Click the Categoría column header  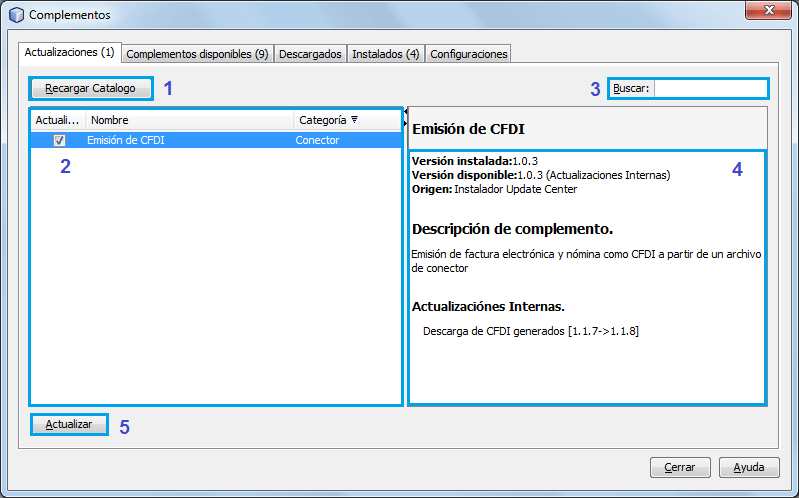tap(322, 120)
